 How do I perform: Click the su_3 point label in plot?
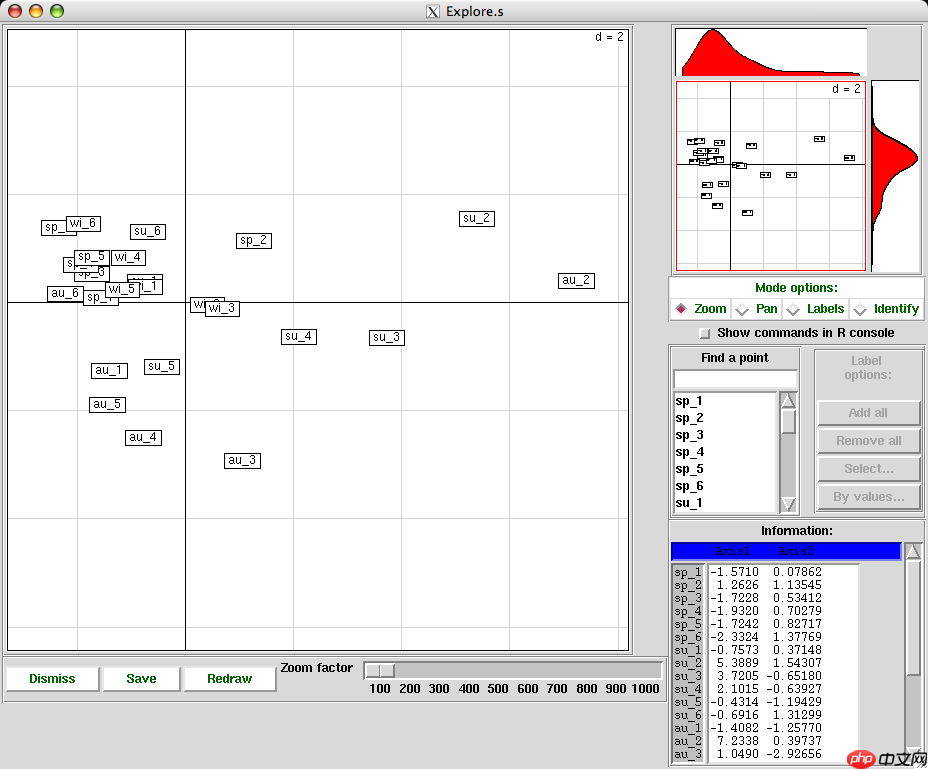click(x=386, y=337)
